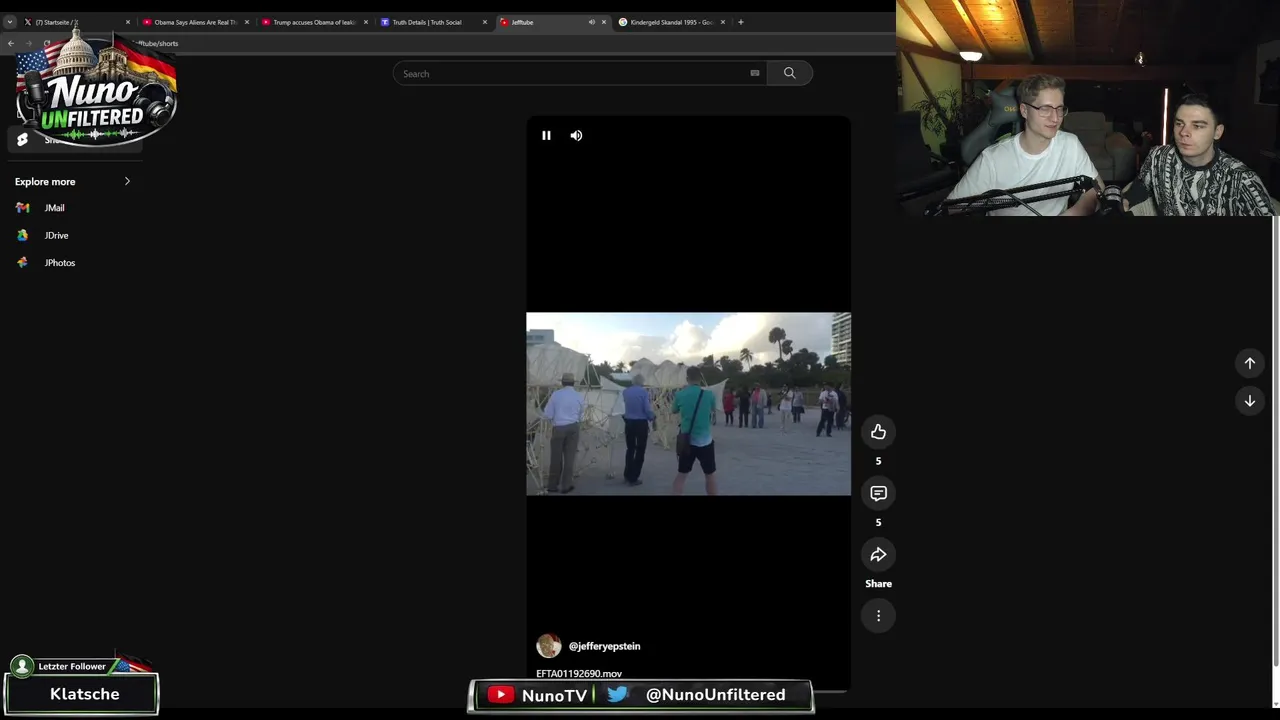This screenshot has height=720, width=1280.
Task: Click the JMail envelope icon
Action: 22,208
